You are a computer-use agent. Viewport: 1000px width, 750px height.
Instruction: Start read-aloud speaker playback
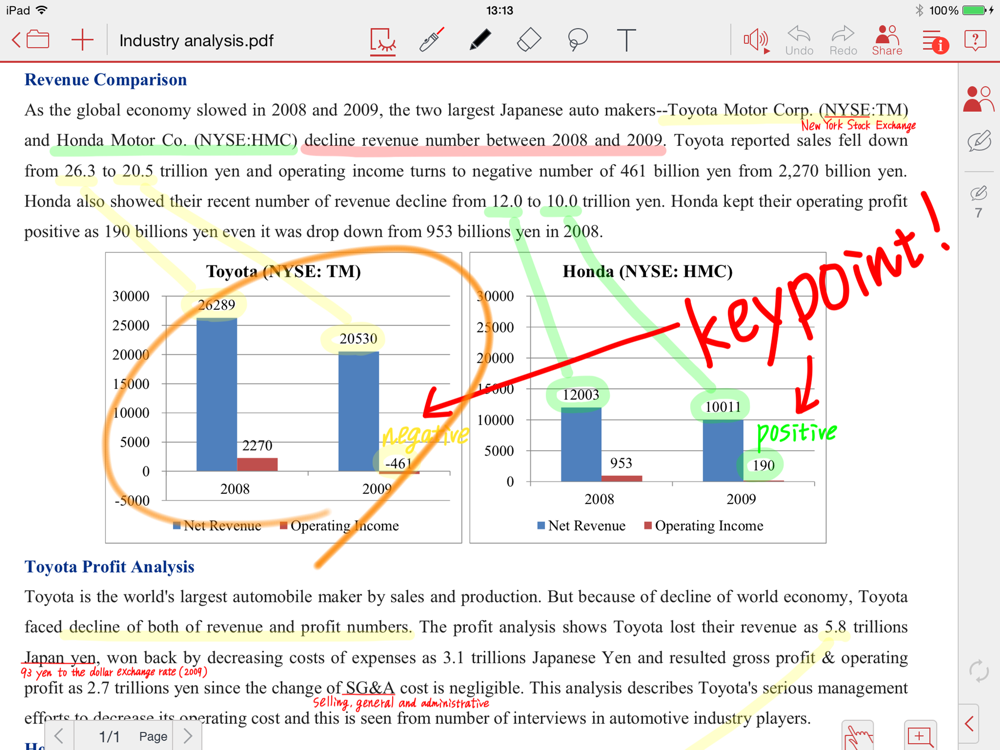click(x=756, y=41)
